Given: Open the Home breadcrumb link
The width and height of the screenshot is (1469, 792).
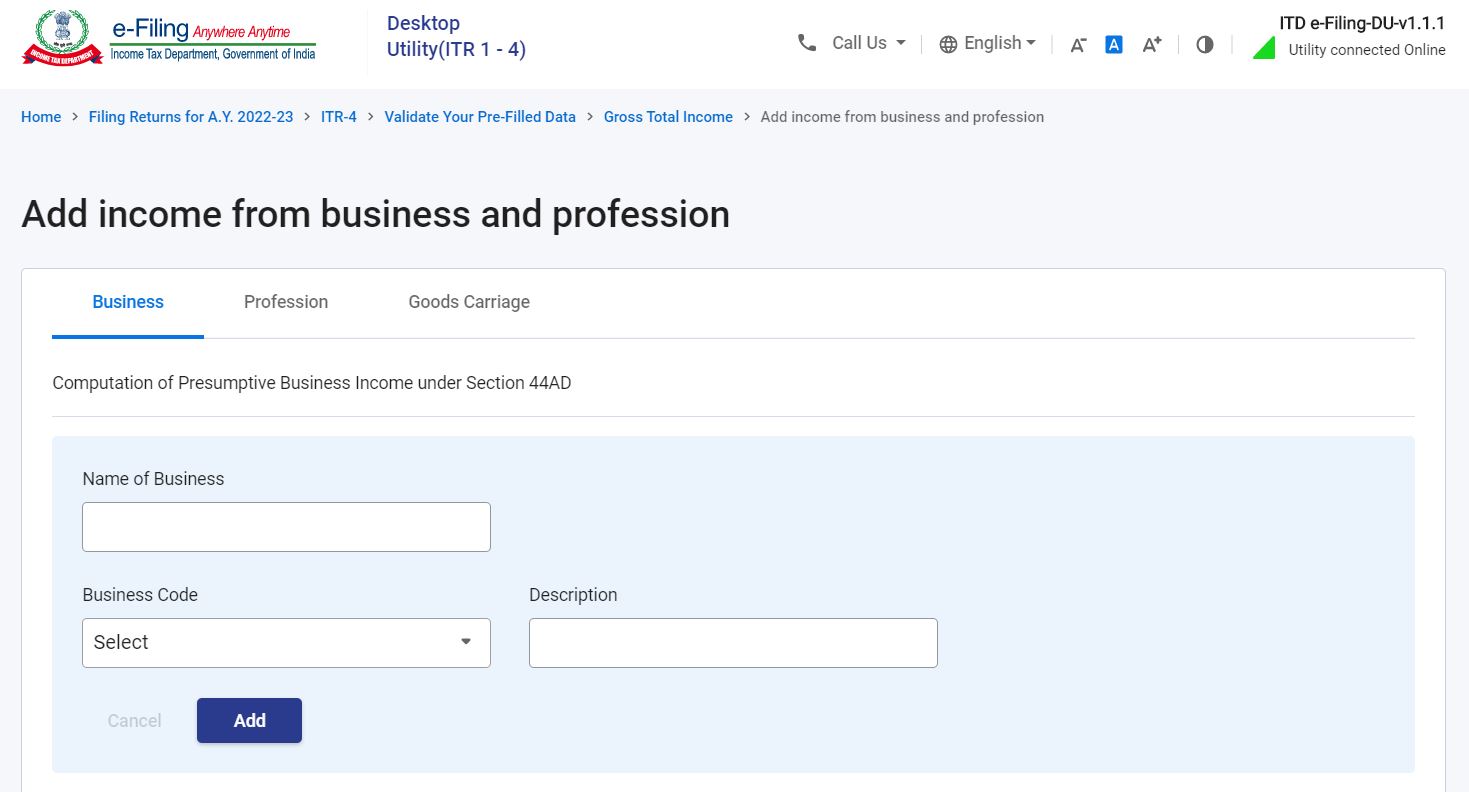Looking at the screenshot, I should click(40, 116).
